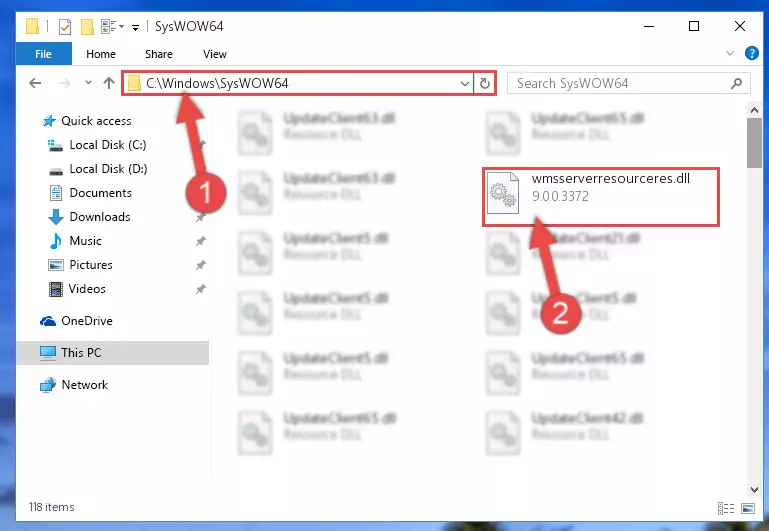Refresh the SysWOW64 folder
Screen dimensions: 769x531
point(485,83)
